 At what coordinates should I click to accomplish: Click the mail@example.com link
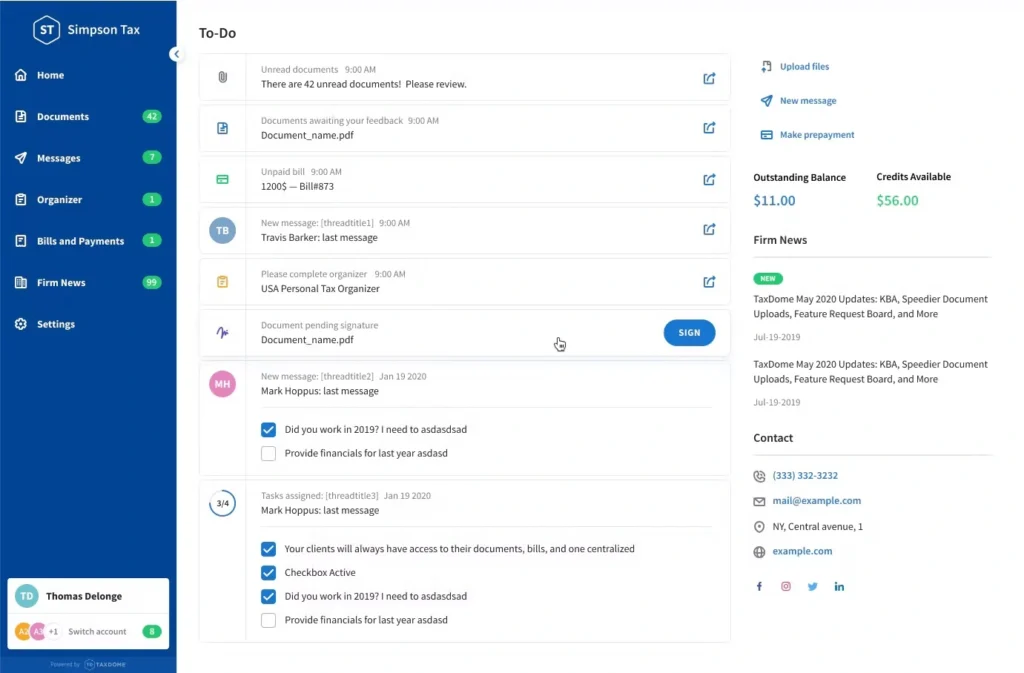(816, 500)
